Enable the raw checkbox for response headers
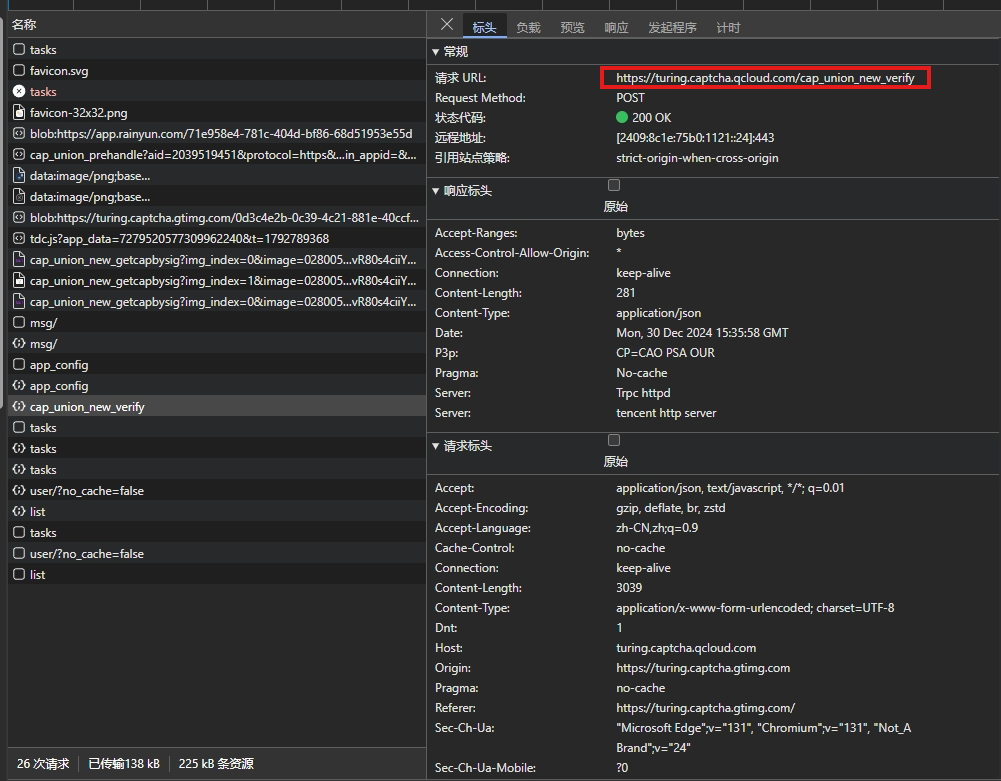This screenshot has height=781, width=1001. pos(614,185)
